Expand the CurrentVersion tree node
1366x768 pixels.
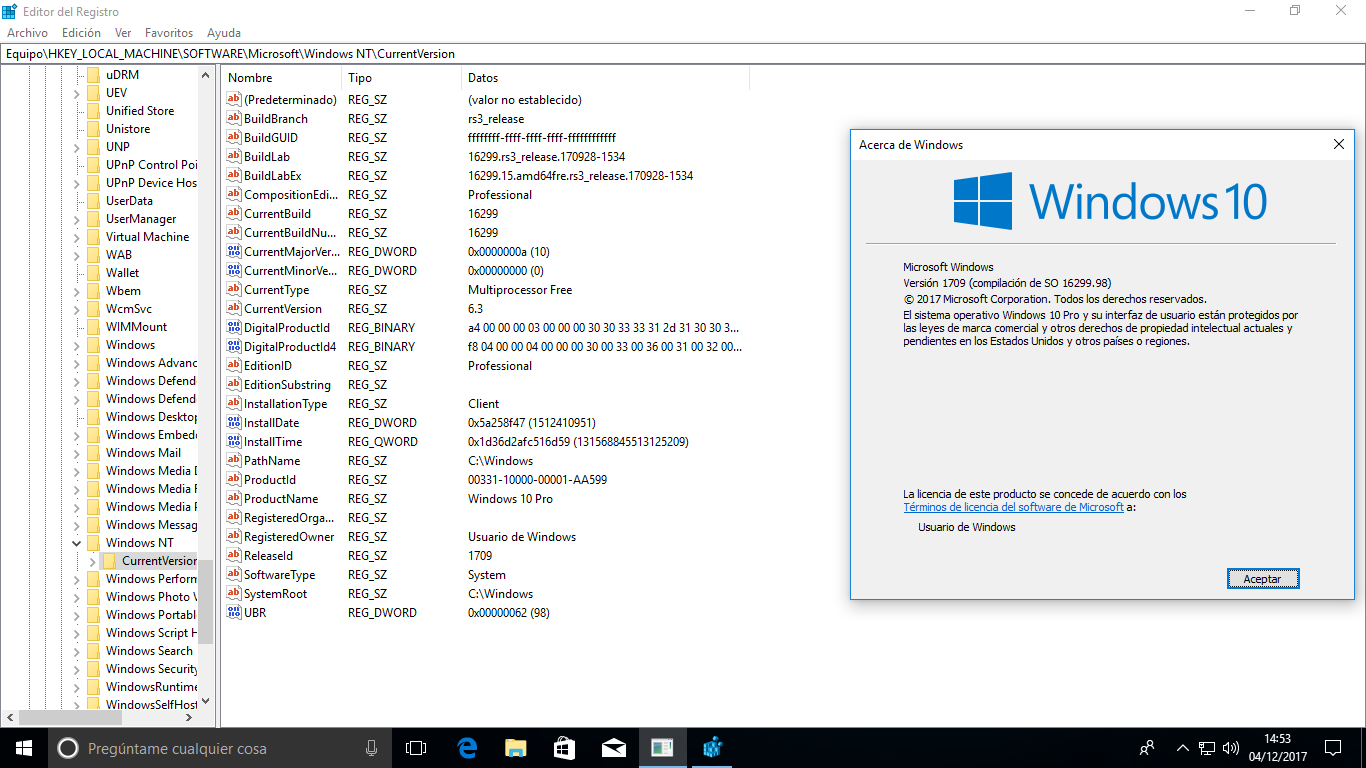point(93,561)
